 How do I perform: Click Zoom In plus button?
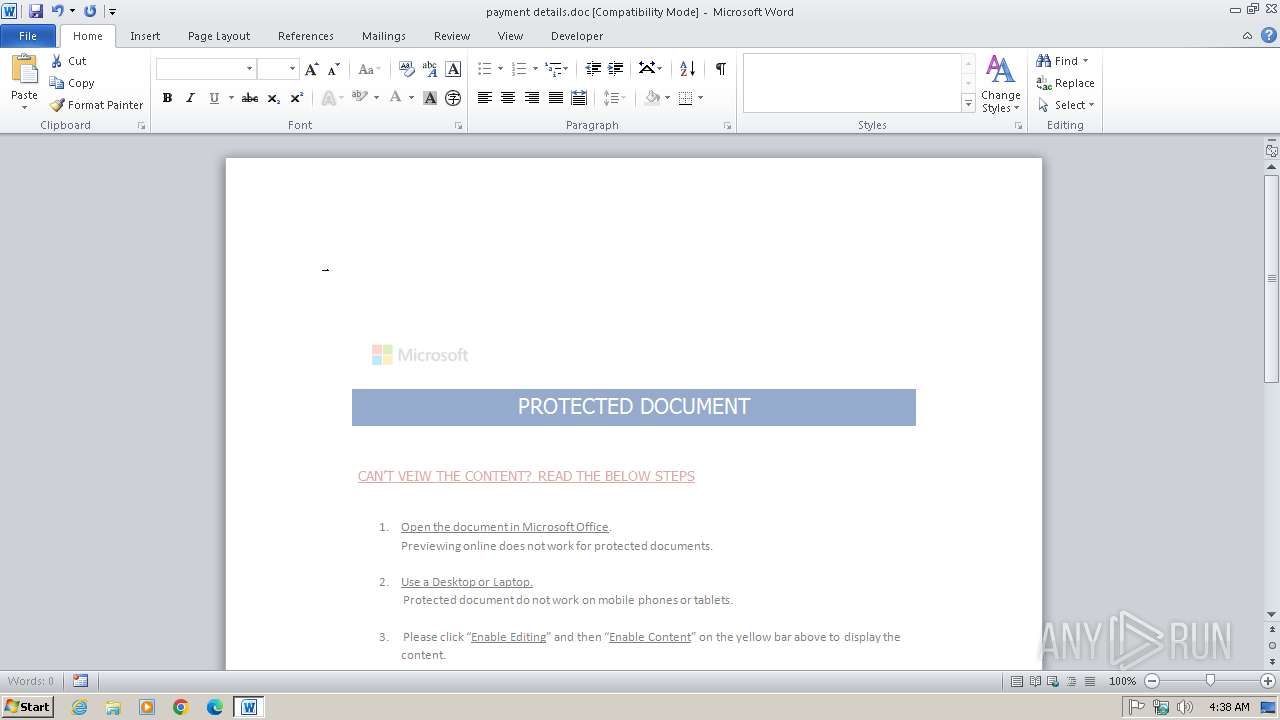tap(1268, 681)
